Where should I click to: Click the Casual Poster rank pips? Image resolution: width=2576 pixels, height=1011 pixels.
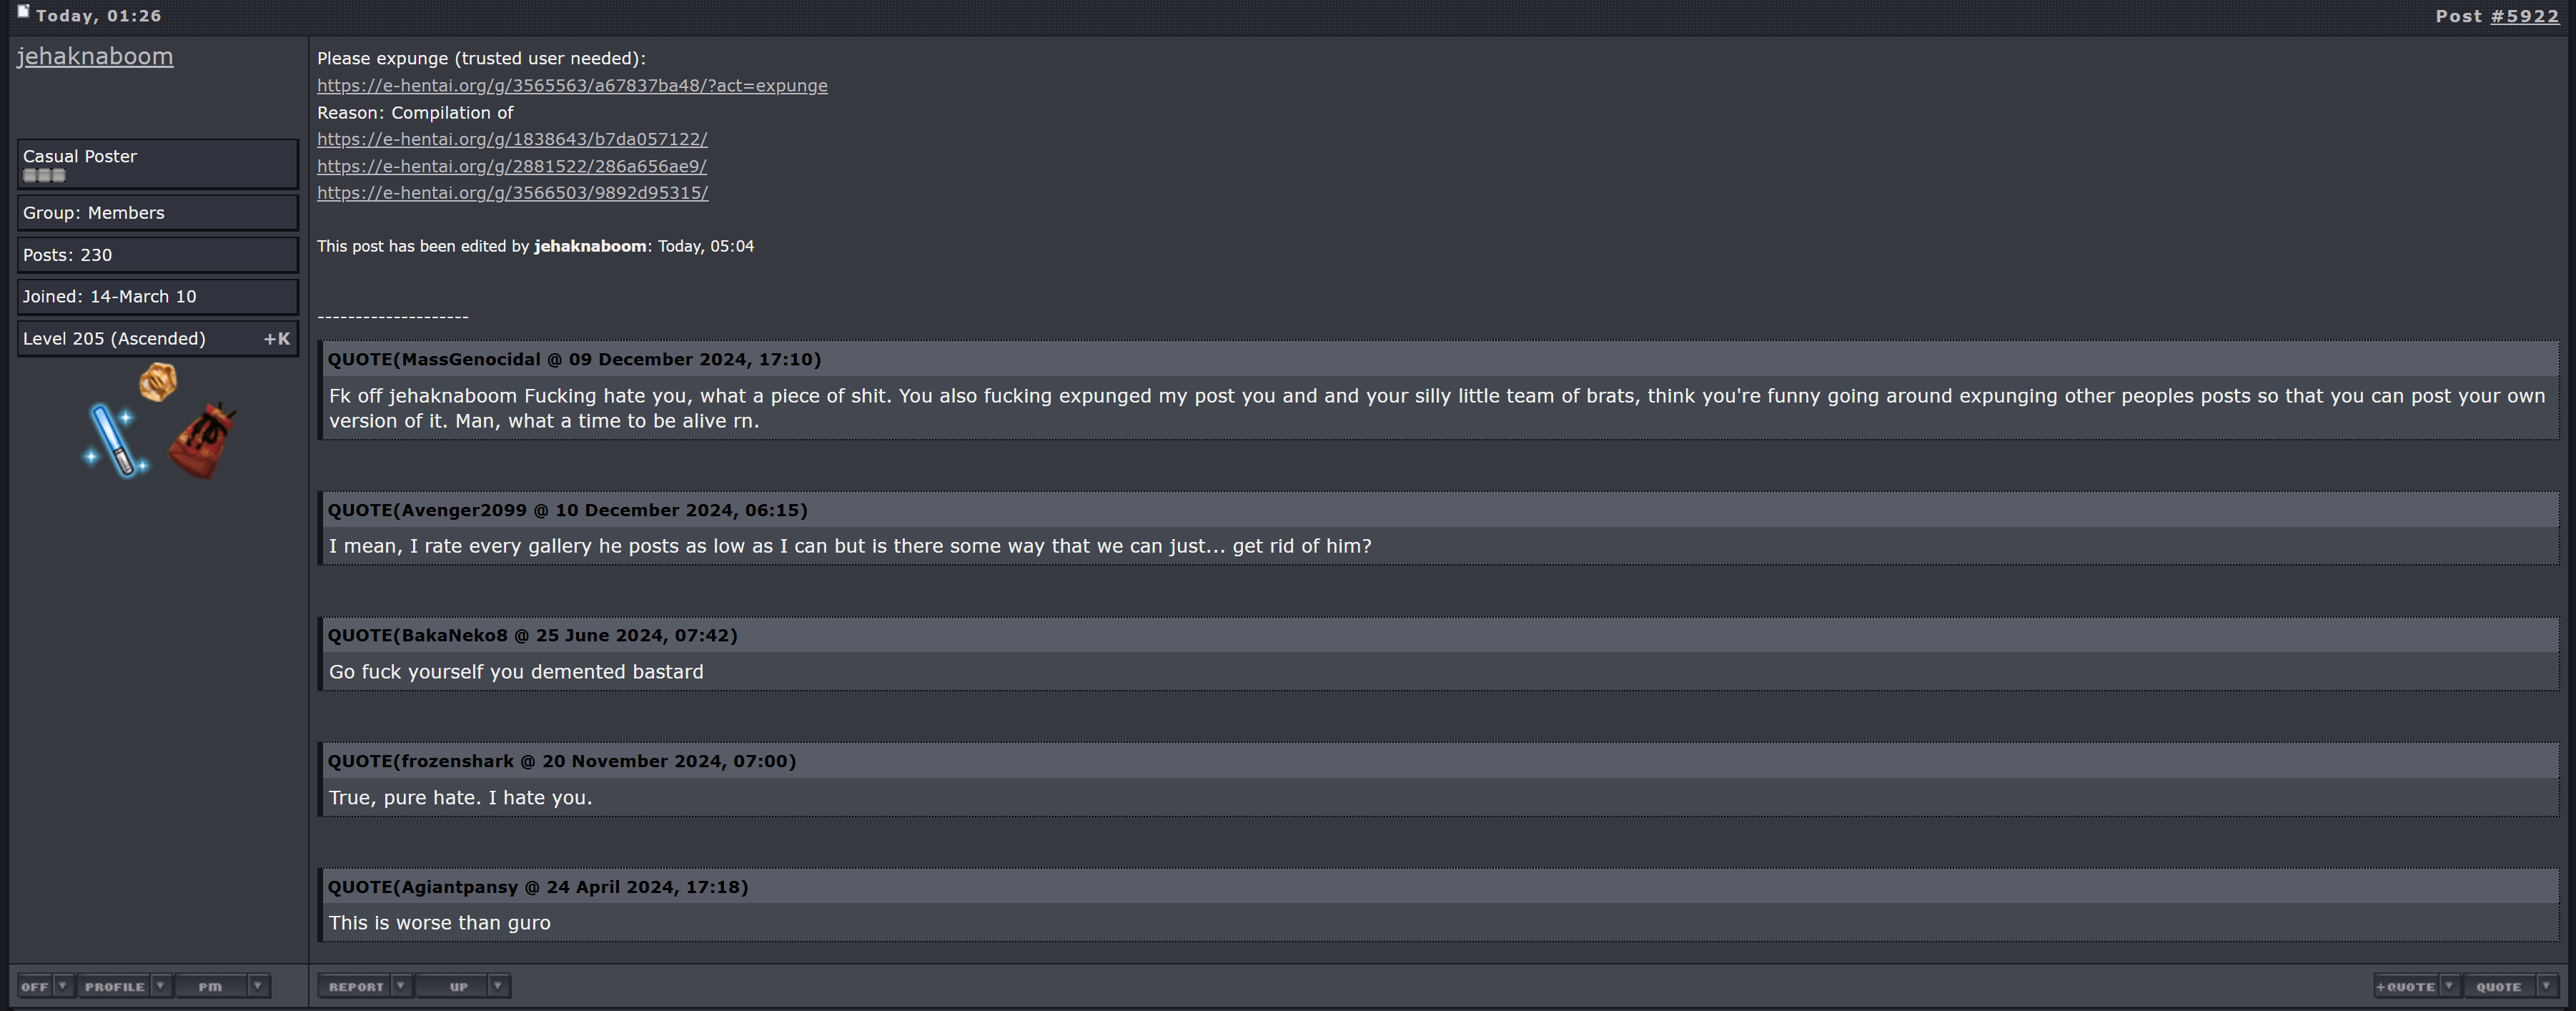coord(44,176)
